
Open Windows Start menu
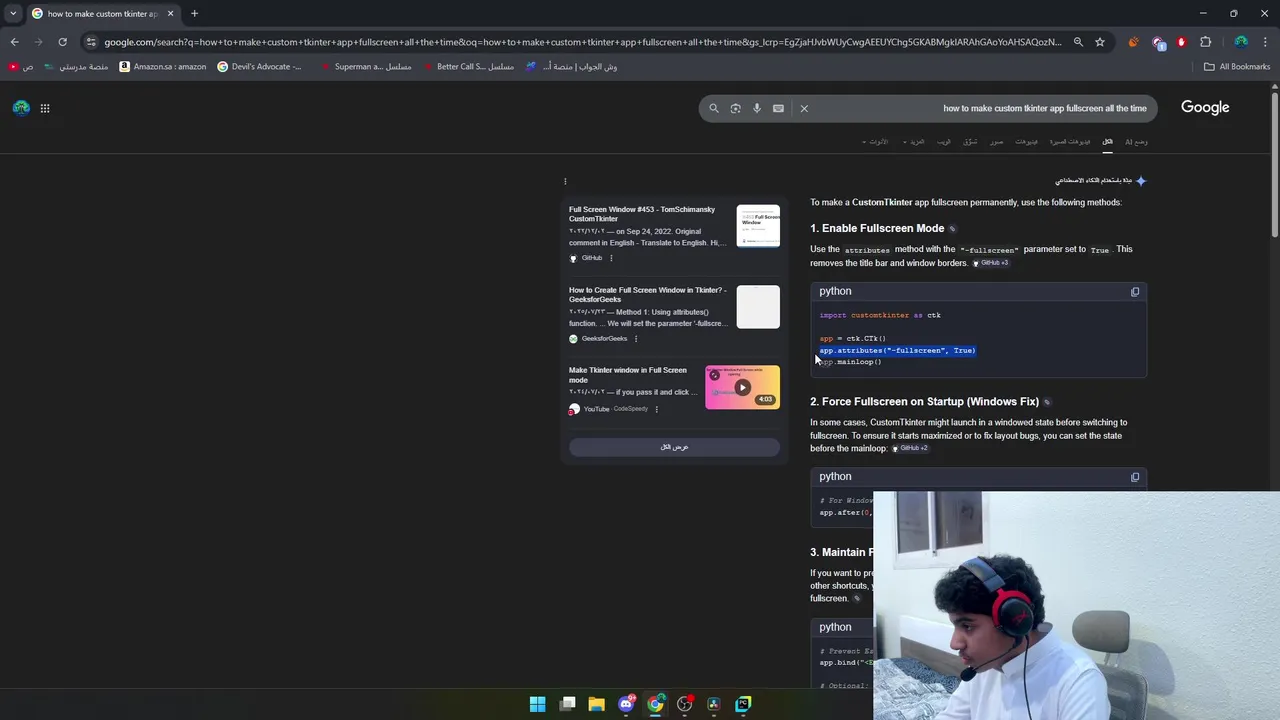coord(537,704)
